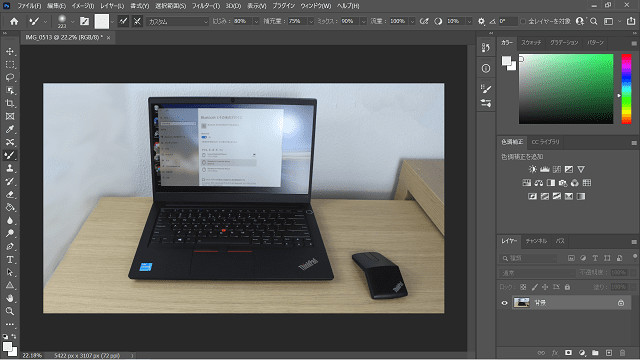Click the search icon in options bar
The width and height of the screenshot is (640, 360).
[594, 21]
